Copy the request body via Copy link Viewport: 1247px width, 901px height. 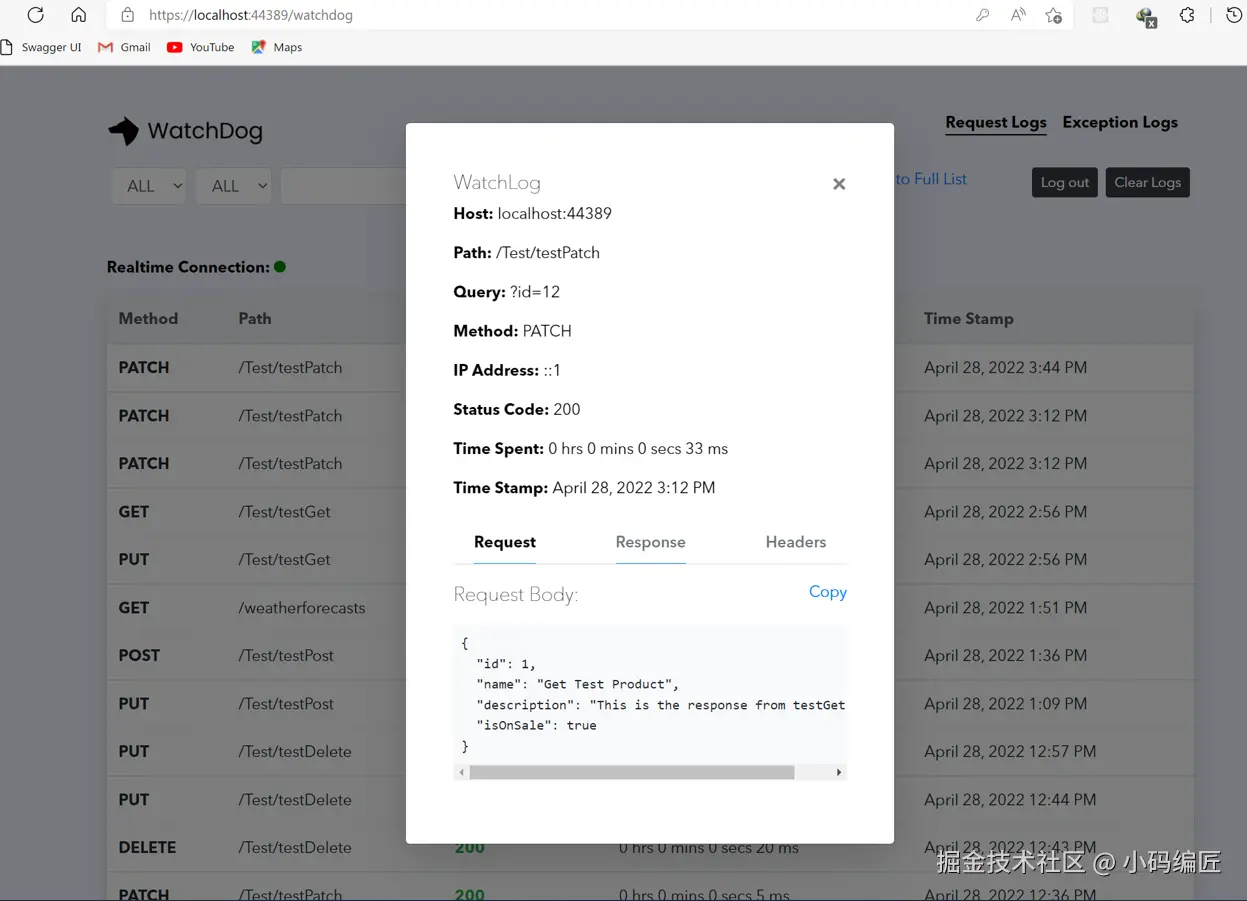pos(828,592)
